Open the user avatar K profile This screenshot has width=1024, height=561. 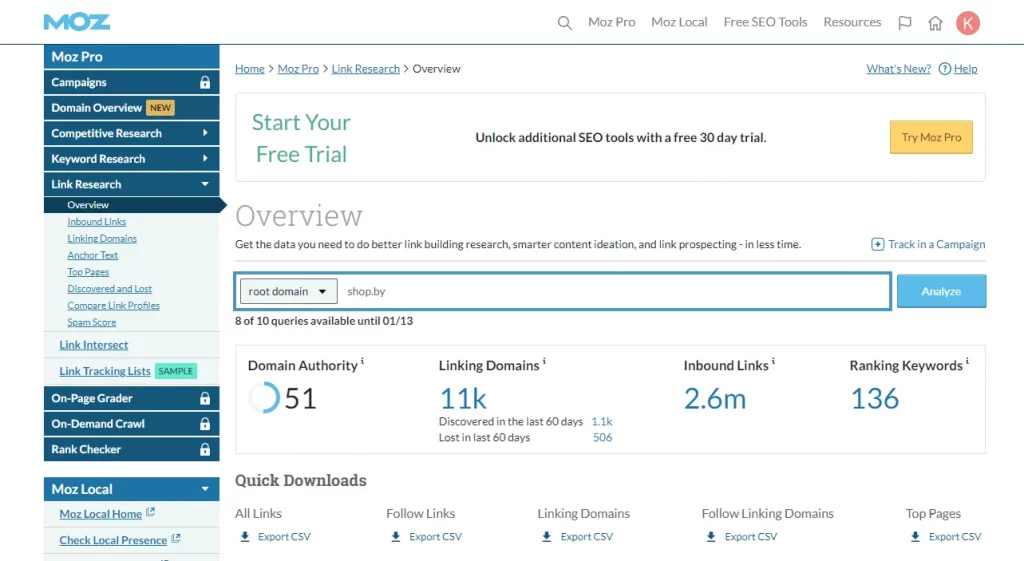click(x=967, y=23)
